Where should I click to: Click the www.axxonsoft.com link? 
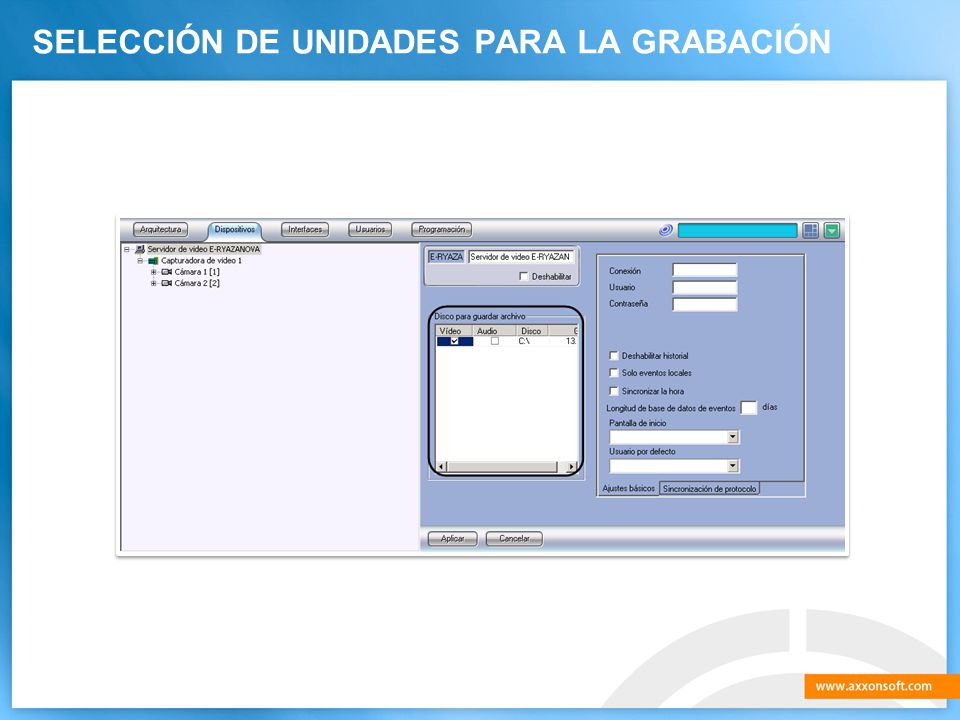click(874, 686)
